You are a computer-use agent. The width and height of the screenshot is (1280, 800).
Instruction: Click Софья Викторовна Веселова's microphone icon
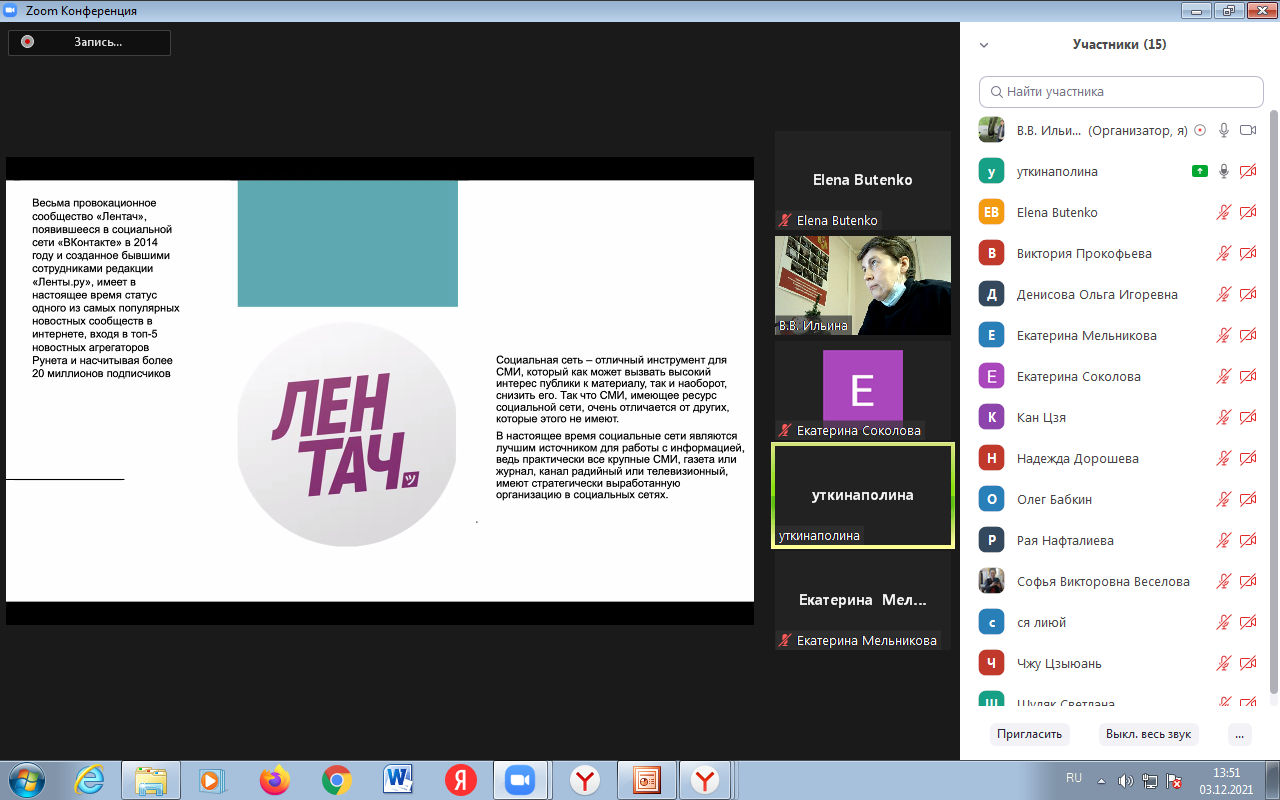click(x=1223, y=581)
